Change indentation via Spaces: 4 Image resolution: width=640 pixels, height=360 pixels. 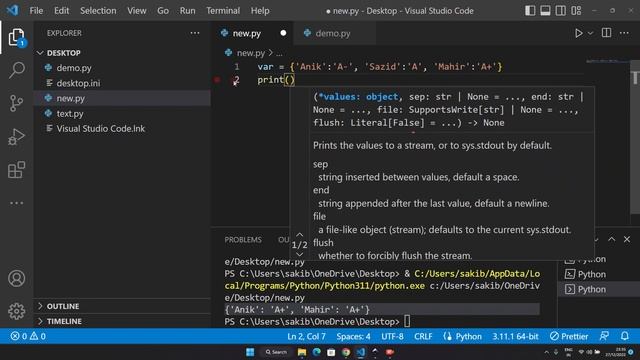(x=353, y=336)
